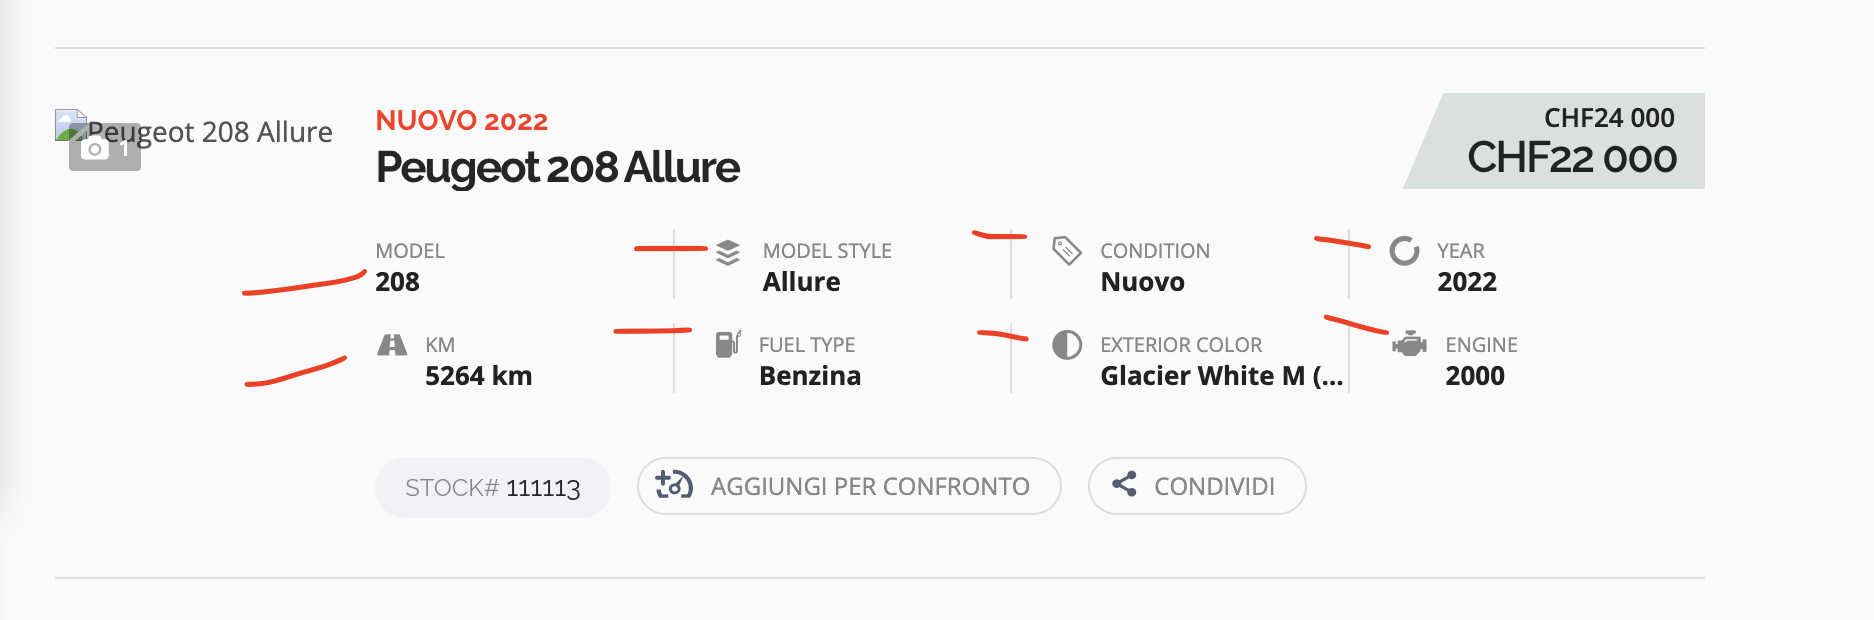The width and height of the screenshot is (1874, 620).
Task: Add car via Aggiungi per confronto button
Action: [849, 486]
